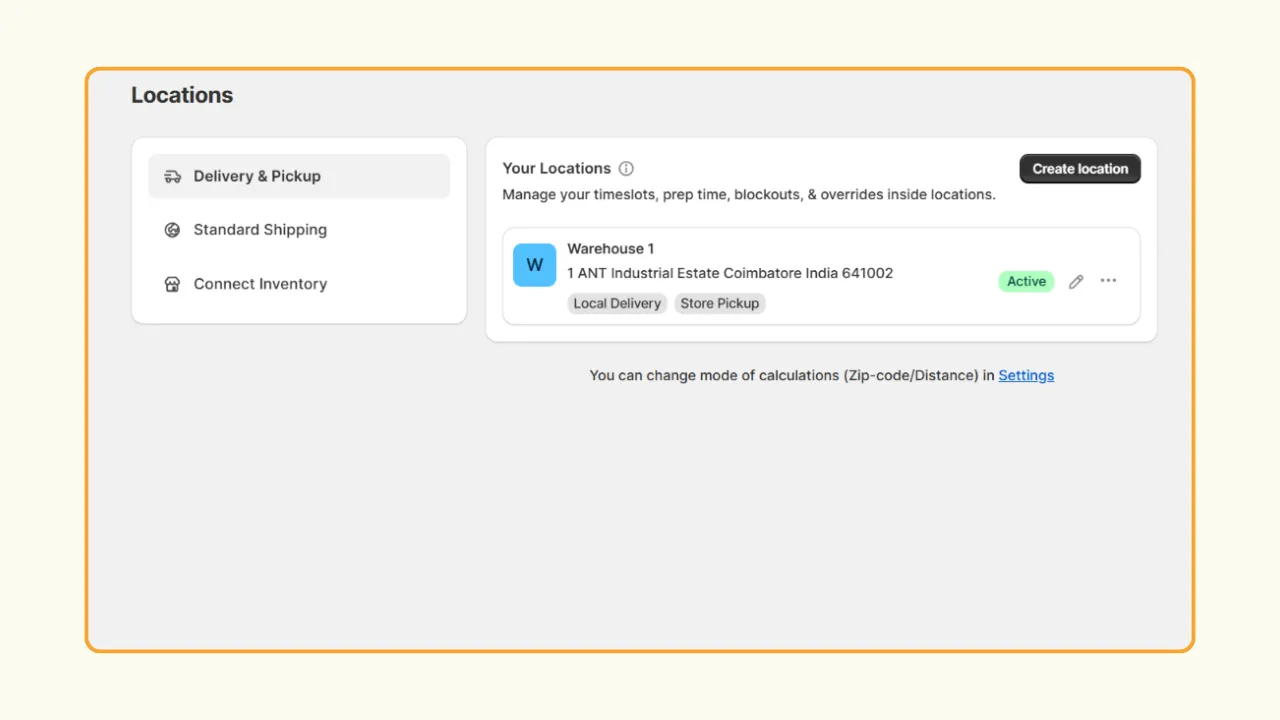Click the 'Locations' page title

(x=182, y=95)
